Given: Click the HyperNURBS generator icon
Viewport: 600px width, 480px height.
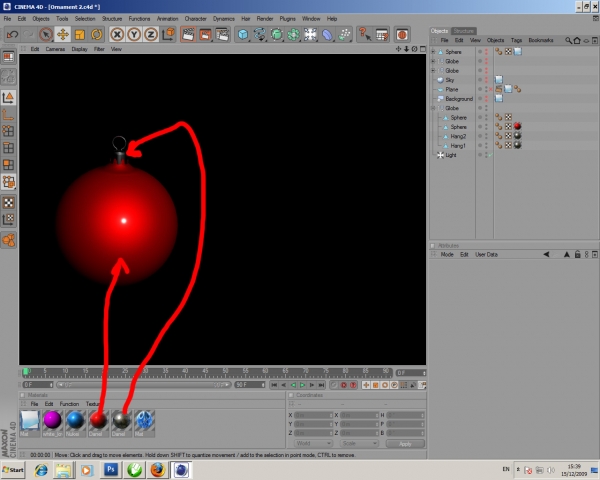Looking at the screenshot, I should tap(276, 34).
